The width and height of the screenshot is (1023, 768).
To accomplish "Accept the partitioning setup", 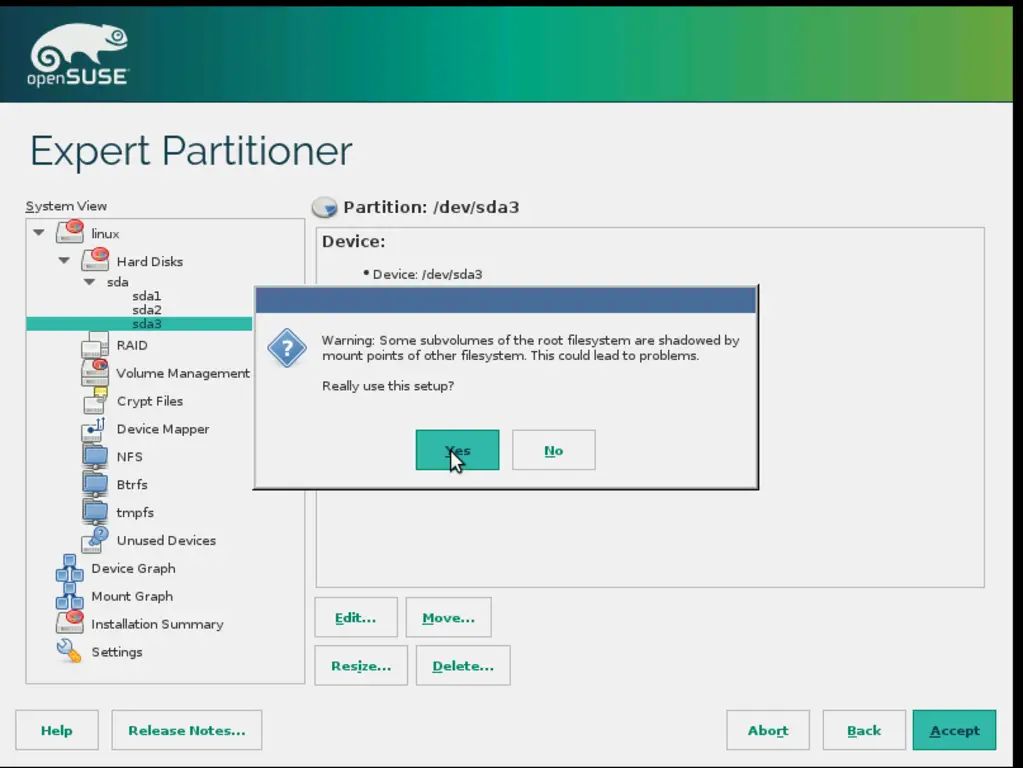I will coord(954,730).
